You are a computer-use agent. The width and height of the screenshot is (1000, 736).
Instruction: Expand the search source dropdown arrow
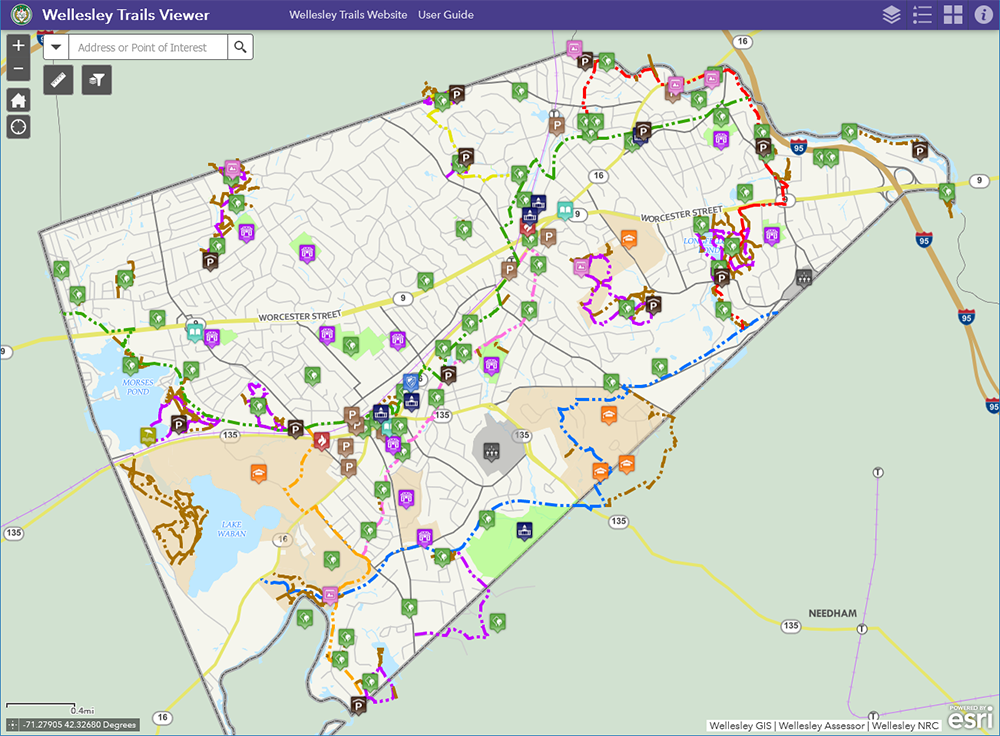pyautogui.click(x=56, y=46)
